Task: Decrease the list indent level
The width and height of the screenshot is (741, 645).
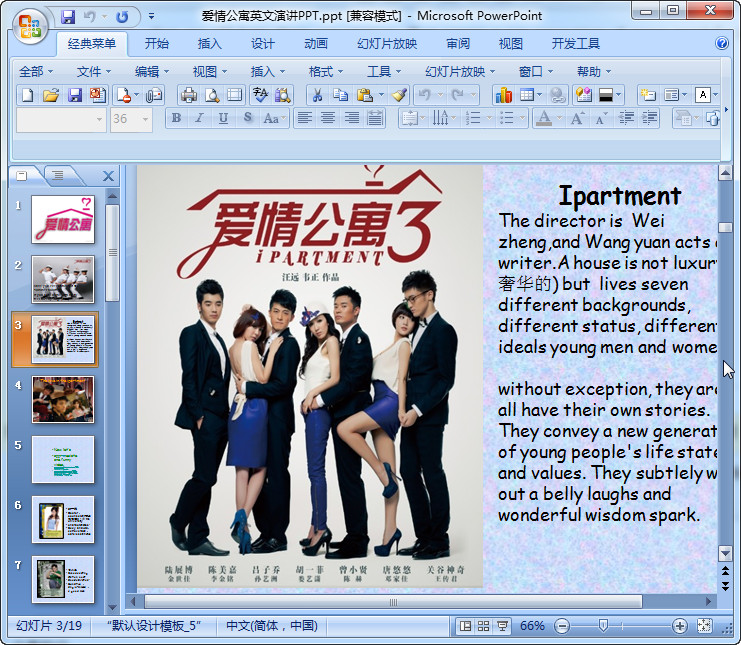Action: (x=627, y=118)
